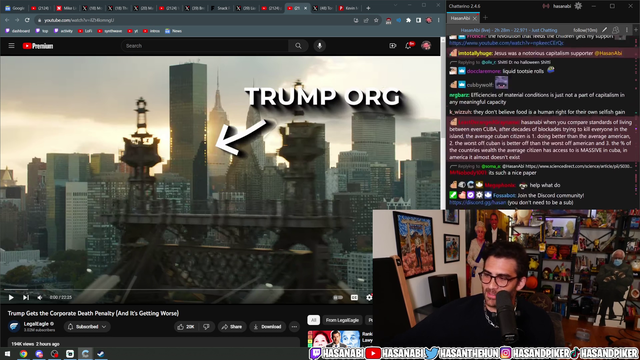This screenshot has height=360, width=640.
Task: Mute the video volume speaker icon
Action: click(x=40, y=298)
